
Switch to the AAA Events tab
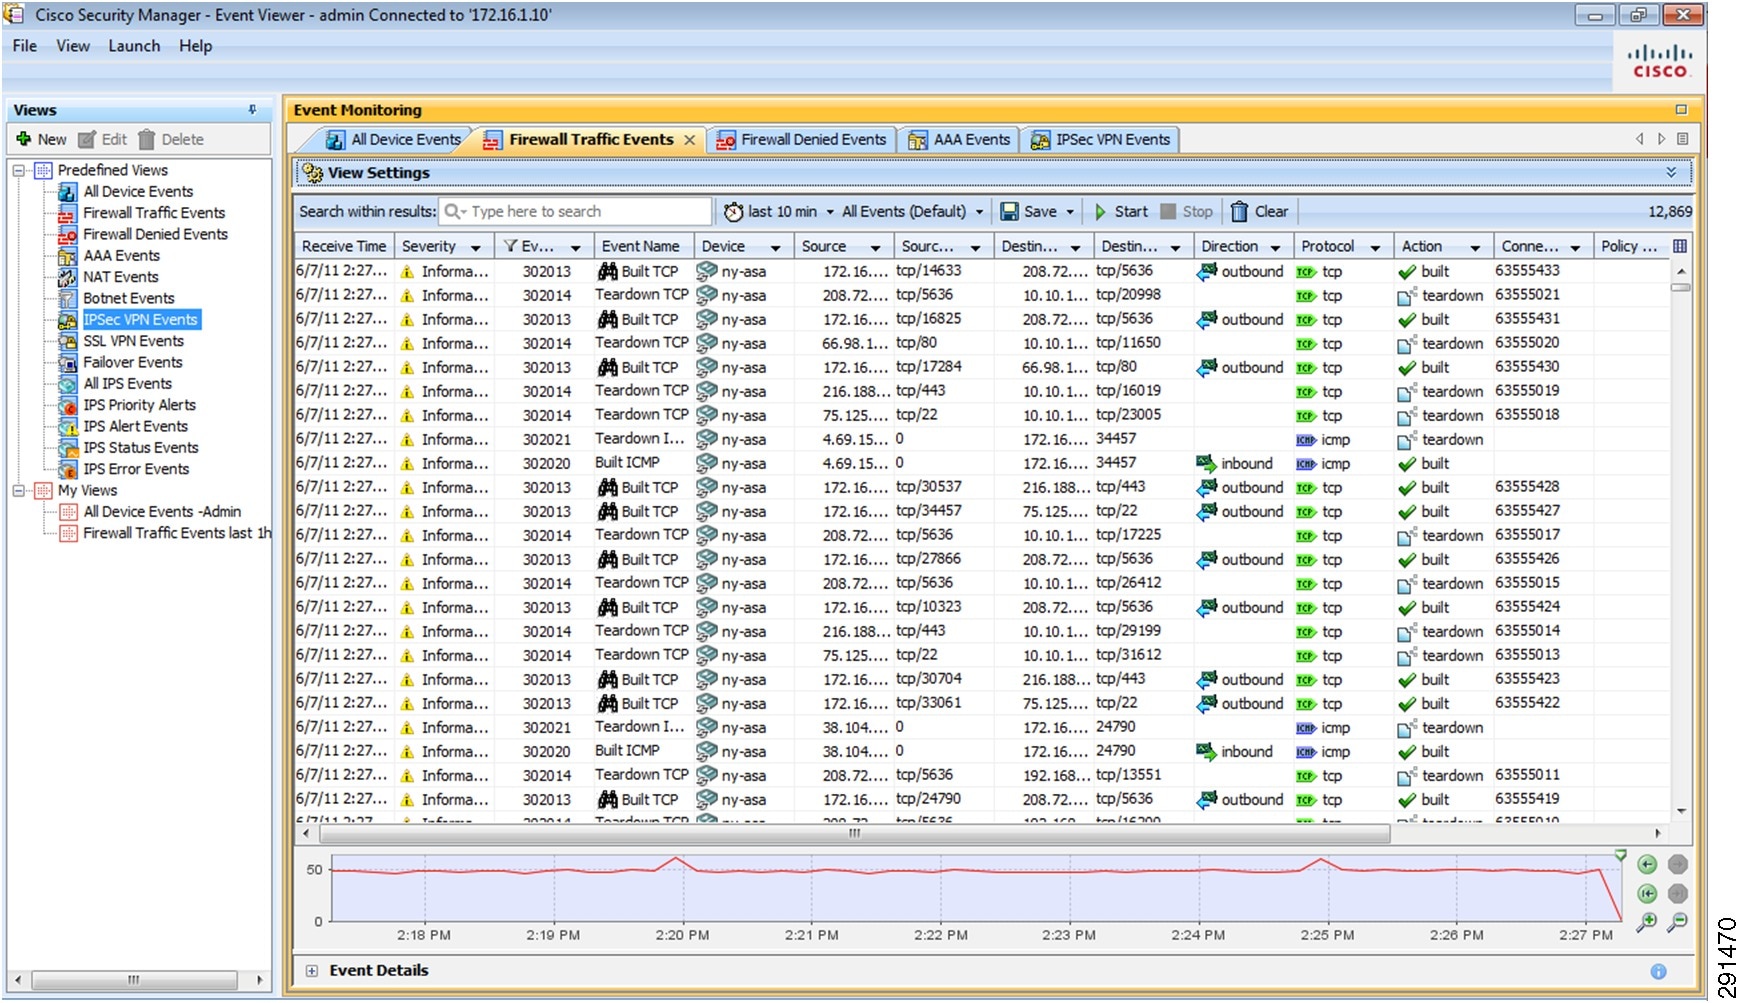959,140
